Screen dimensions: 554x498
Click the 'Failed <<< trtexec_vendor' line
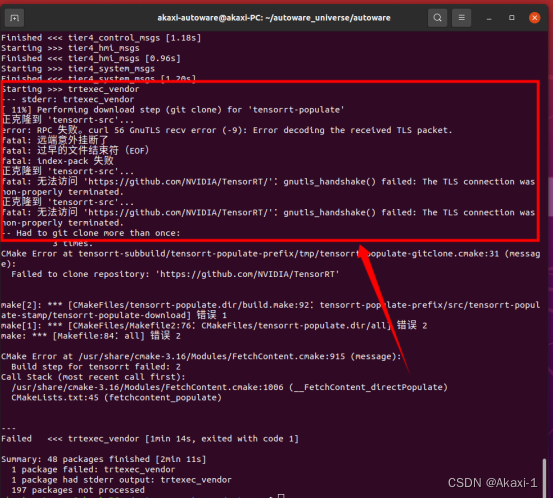coord(150,439)
